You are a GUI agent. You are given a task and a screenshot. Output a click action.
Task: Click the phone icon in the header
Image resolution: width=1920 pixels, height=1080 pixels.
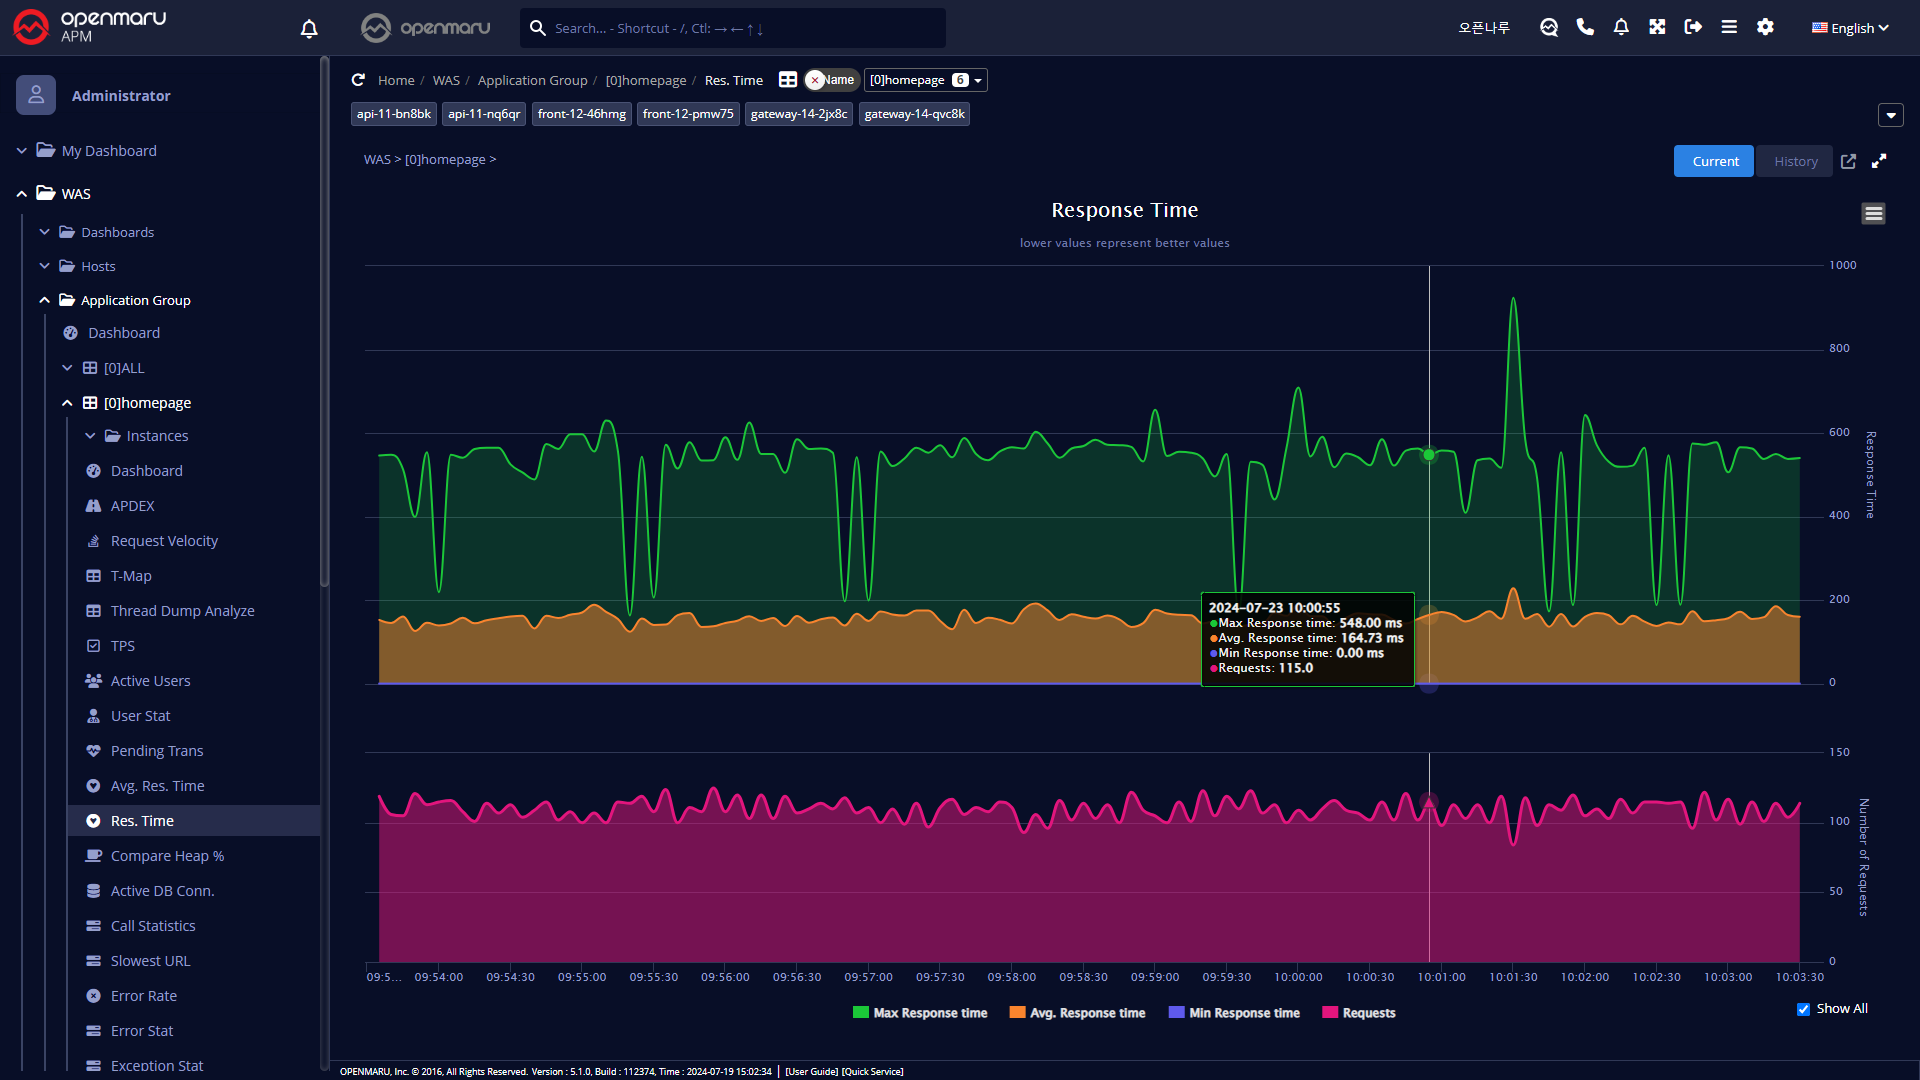tap(1585, 27)
